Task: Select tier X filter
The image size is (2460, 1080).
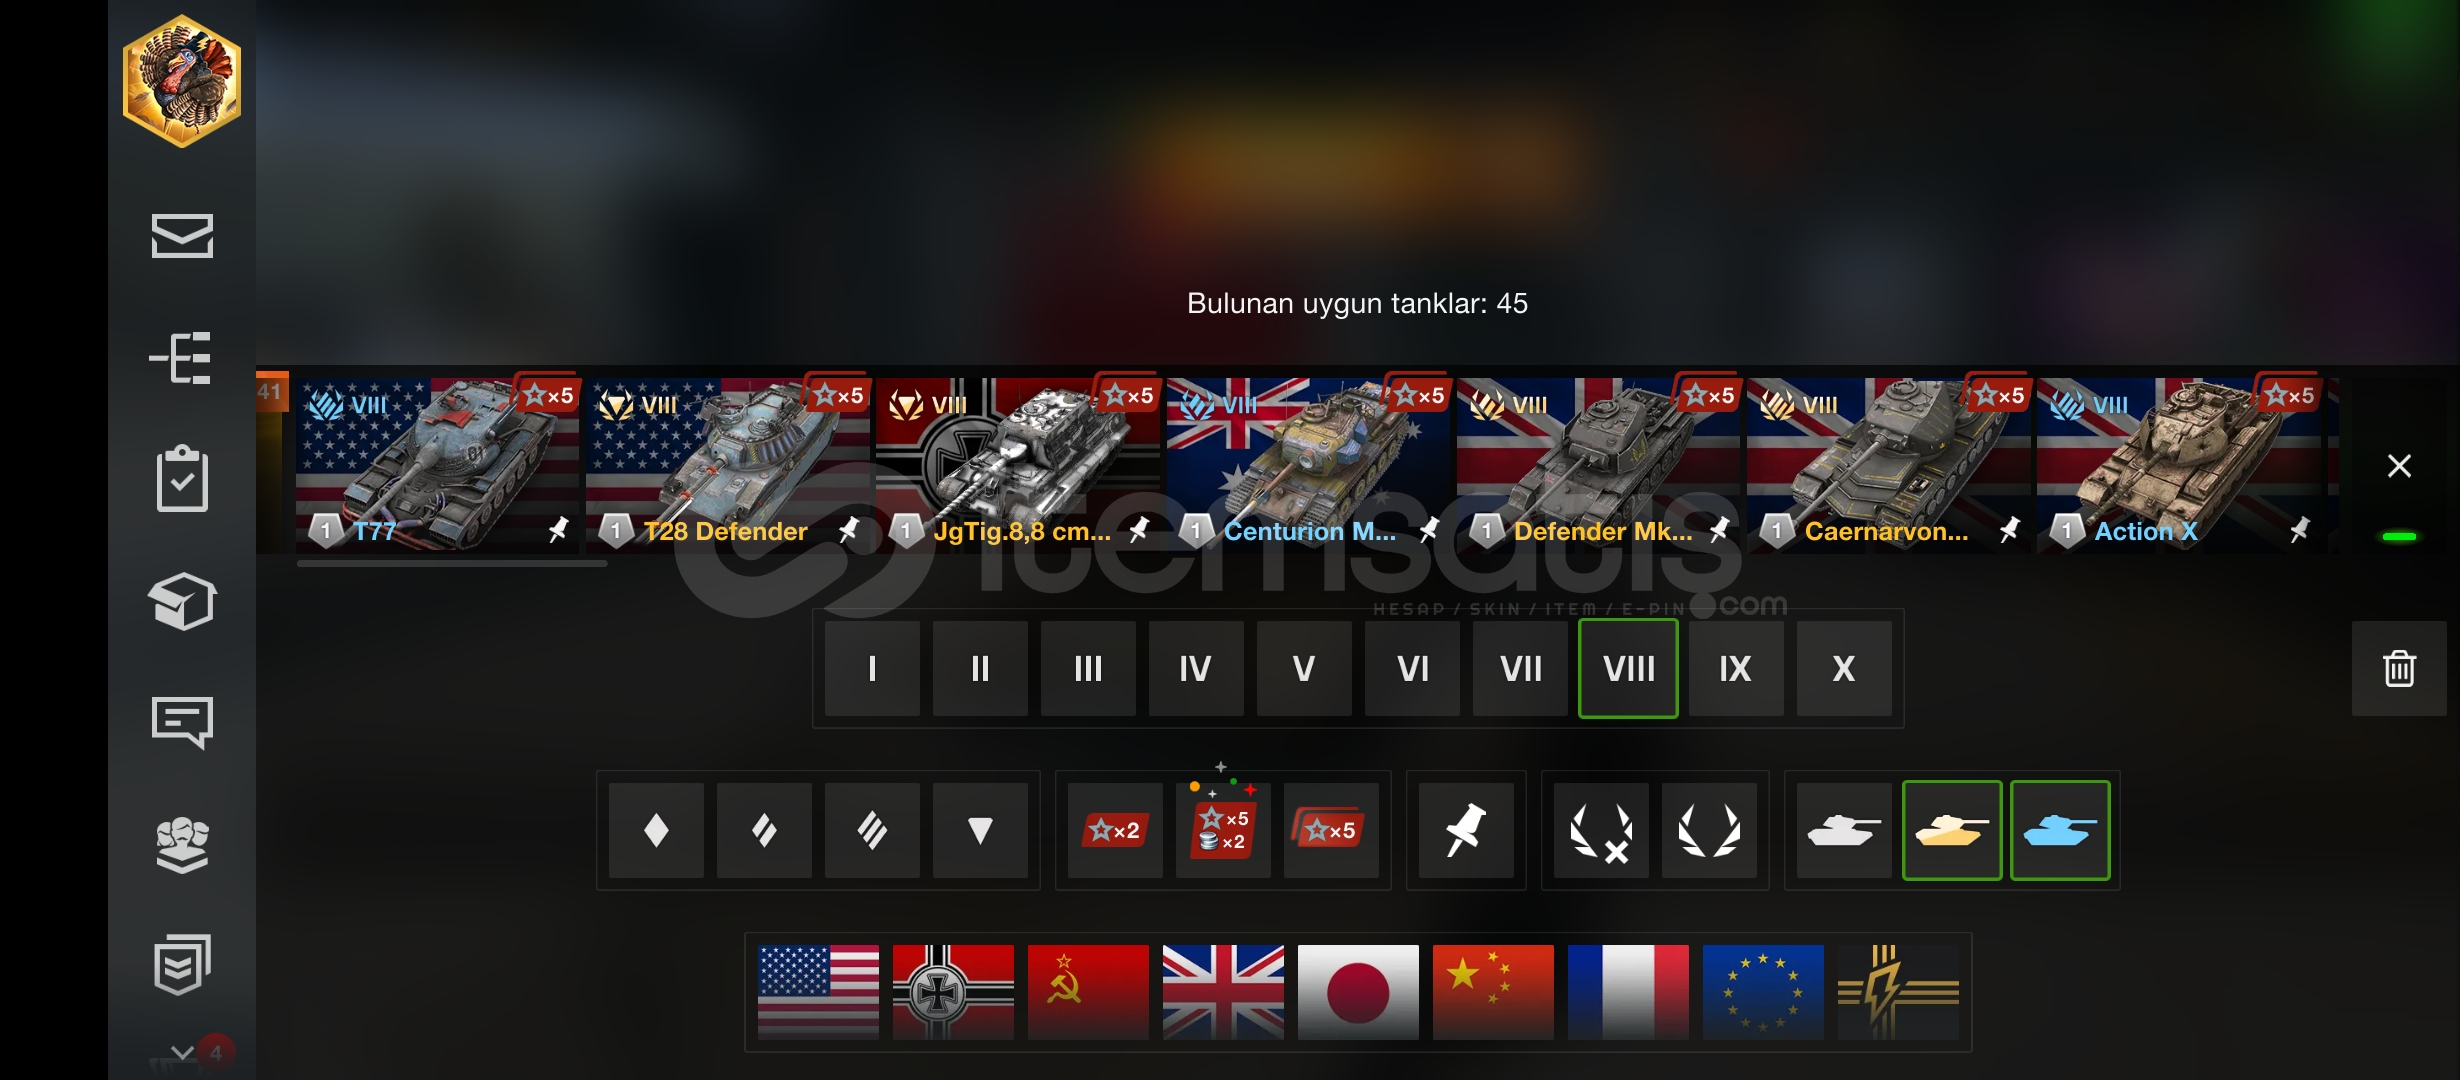Action: tap(1844, 668)
